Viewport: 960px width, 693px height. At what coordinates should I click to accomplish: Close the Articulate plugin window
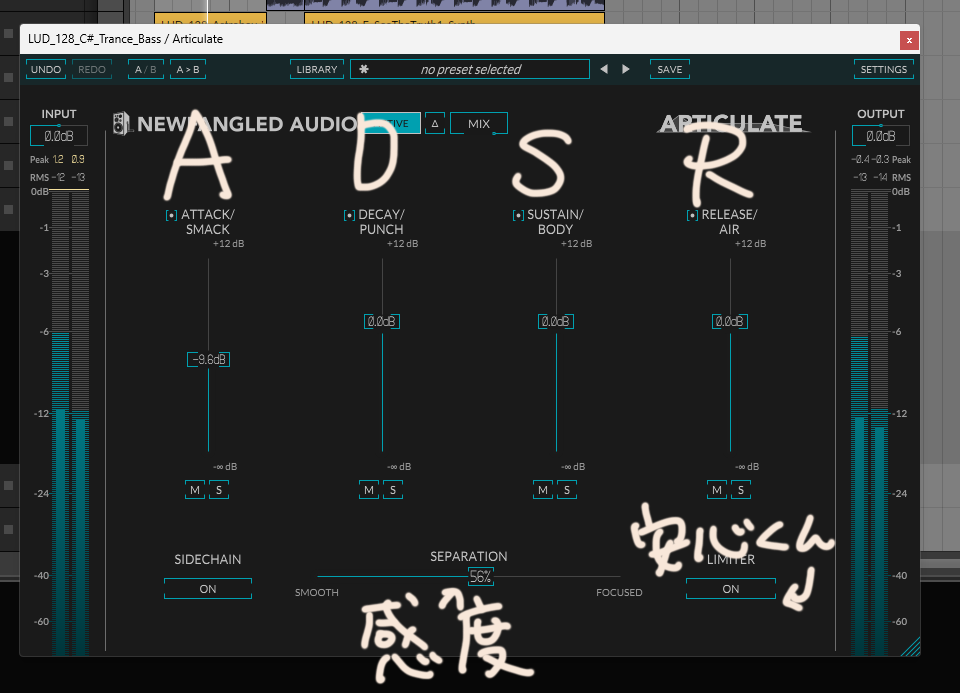point(909,40)
